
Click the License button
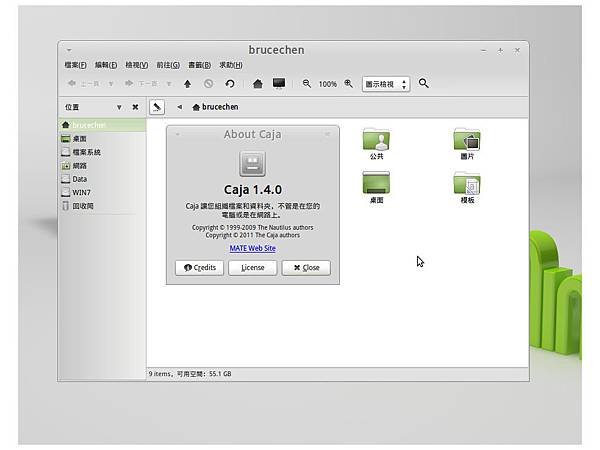(x=253, y=267)
